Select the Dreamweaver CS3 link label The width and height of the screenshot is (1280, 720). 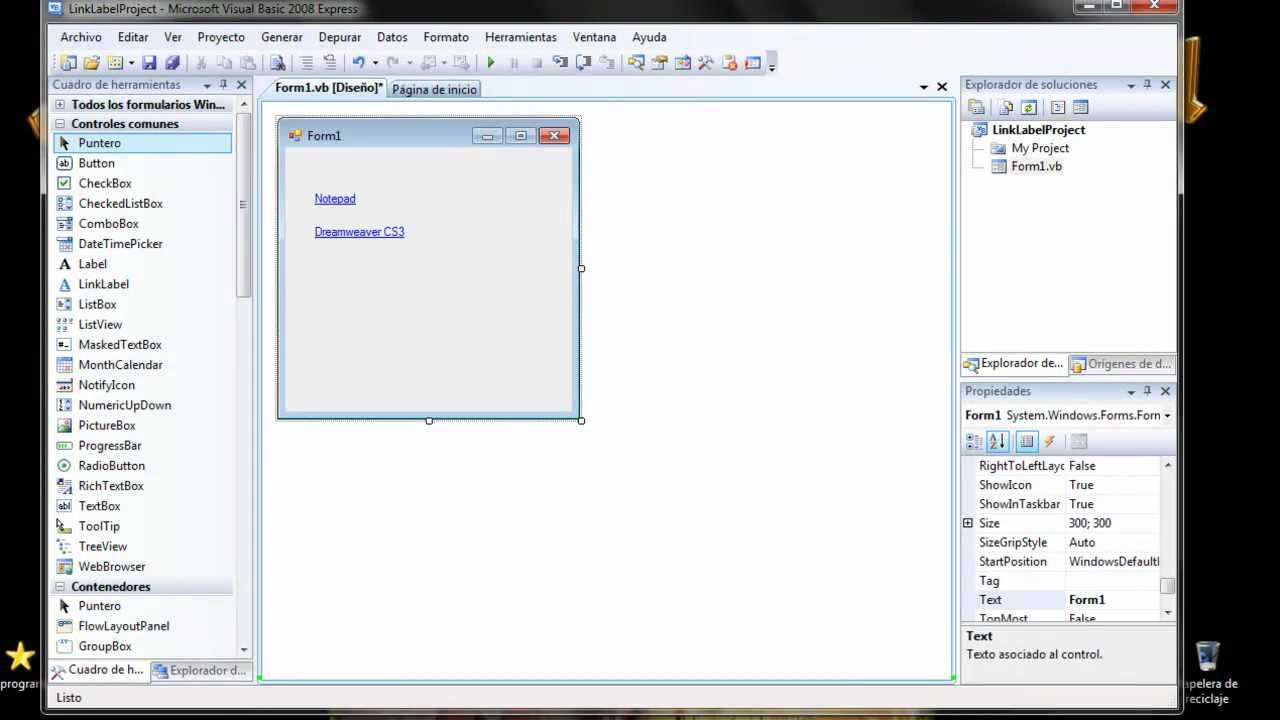(359, 232)
